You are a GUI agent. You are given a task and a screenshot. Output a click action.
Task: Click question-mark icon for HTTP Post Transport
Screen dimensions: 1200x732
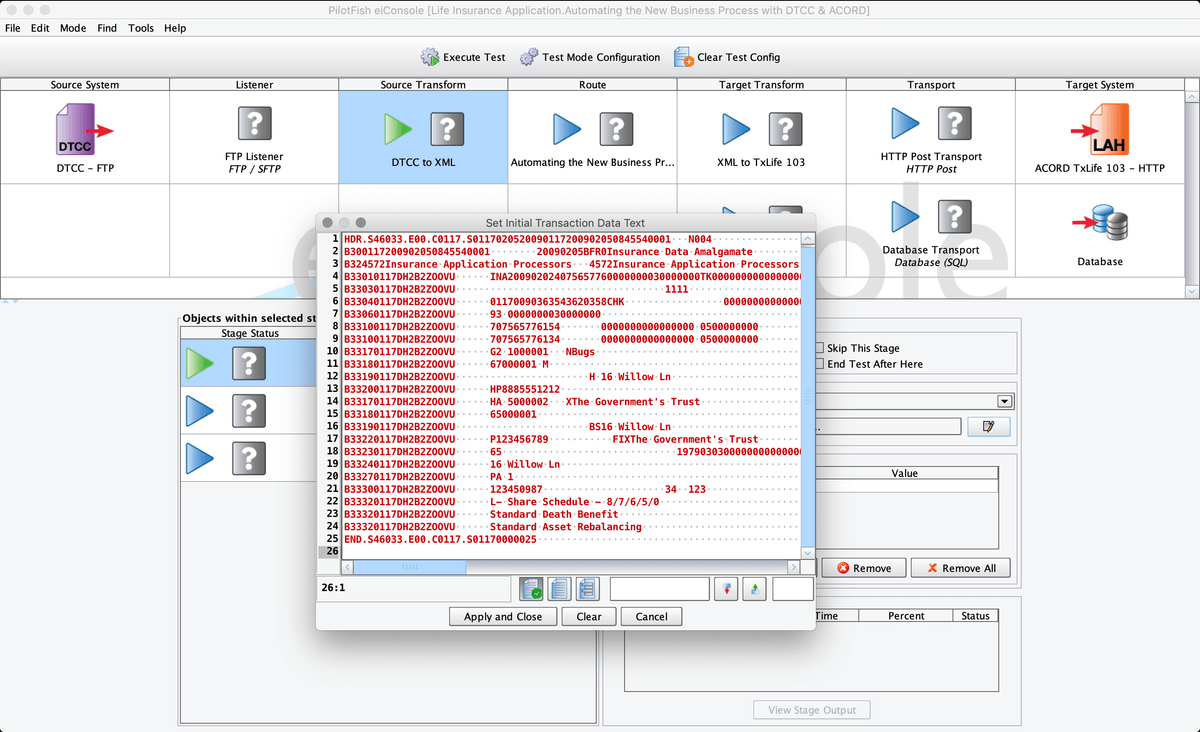(x=954, y=124)
